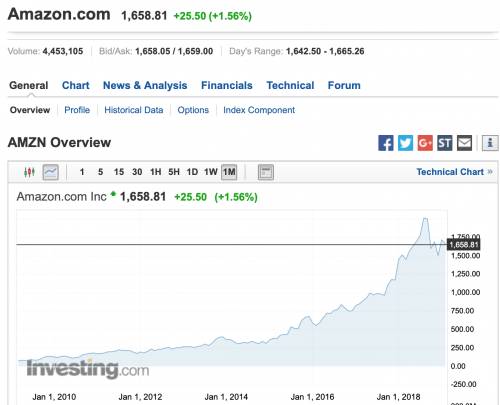Image resolution: width=500 pixels, height=405 pixels.
Task: Toggle the 1M monthly interval
Action: pos(229,172)
